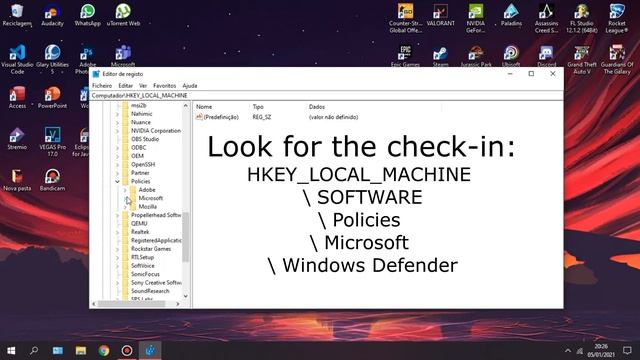Open the uTorrent Web shortcut

[x=123, y=15]
